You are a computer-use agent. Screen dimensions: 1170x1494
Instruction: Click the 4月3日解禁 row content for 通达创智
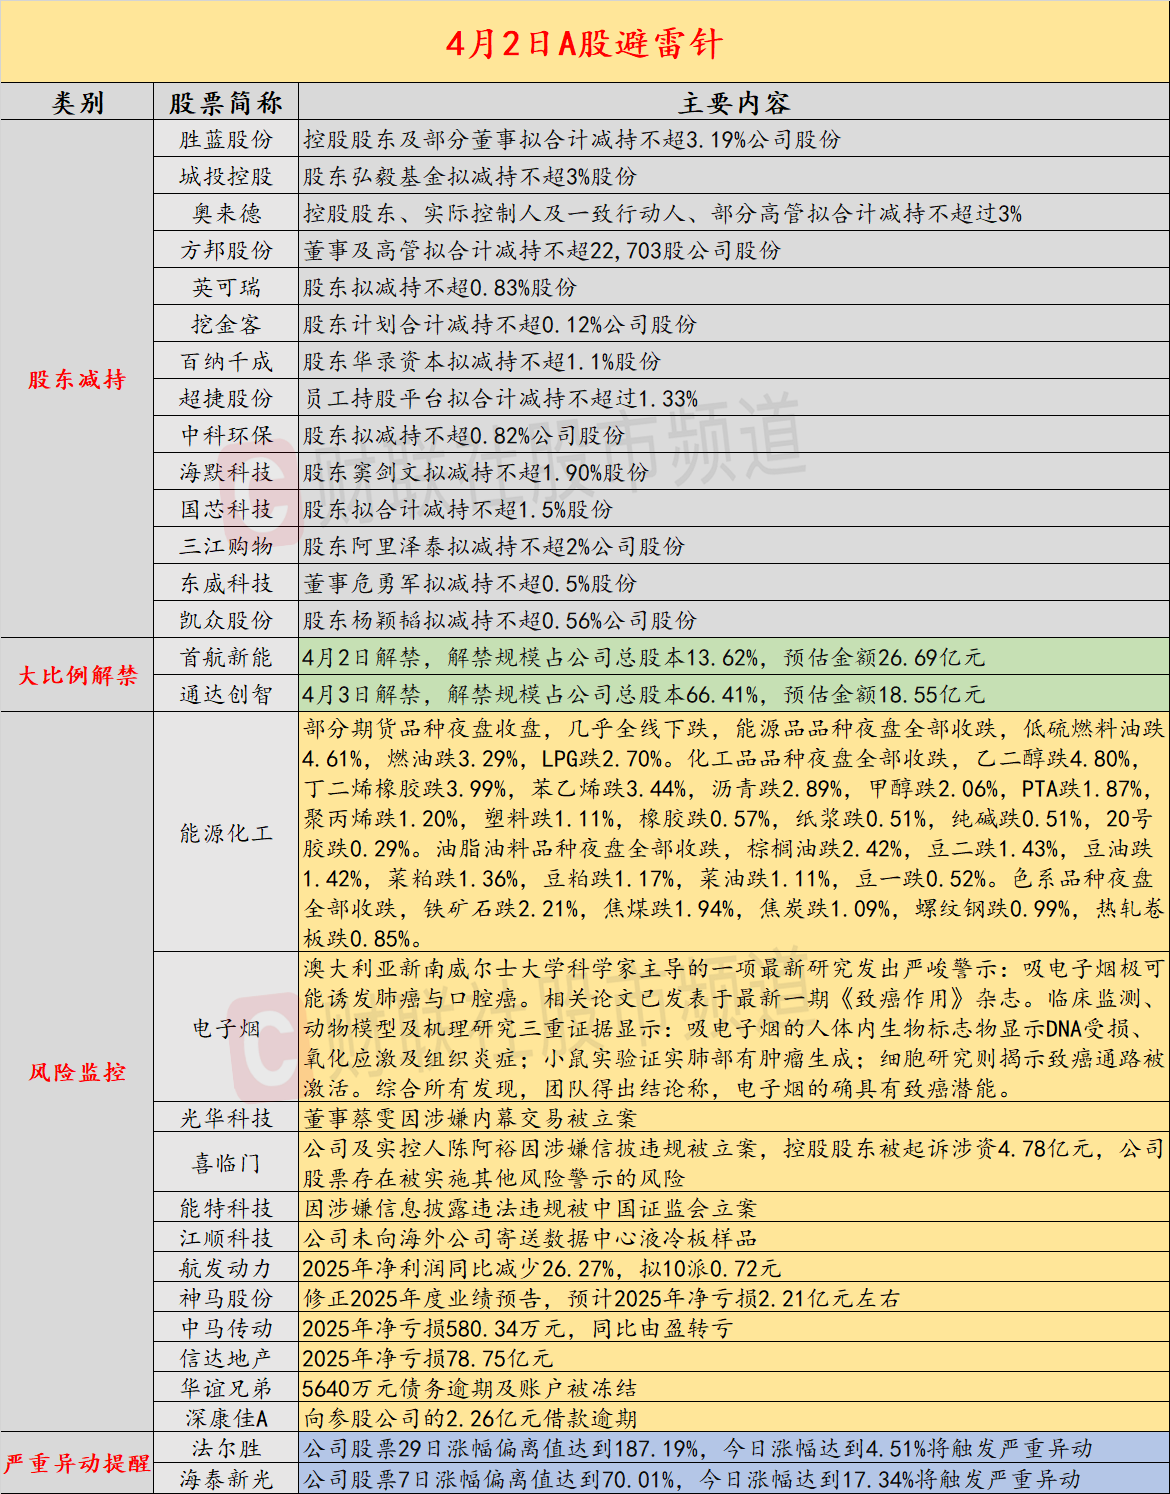(x=644, y=695)
